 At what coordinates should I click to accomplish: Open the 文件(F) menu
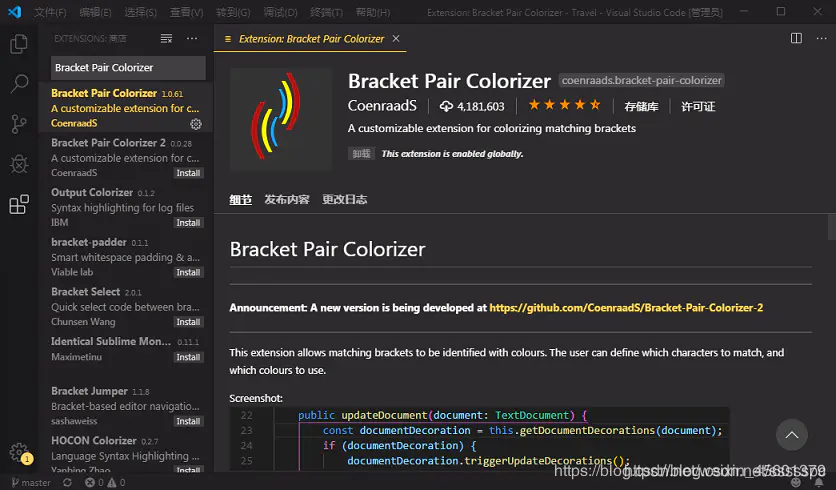tap(50, 12)
